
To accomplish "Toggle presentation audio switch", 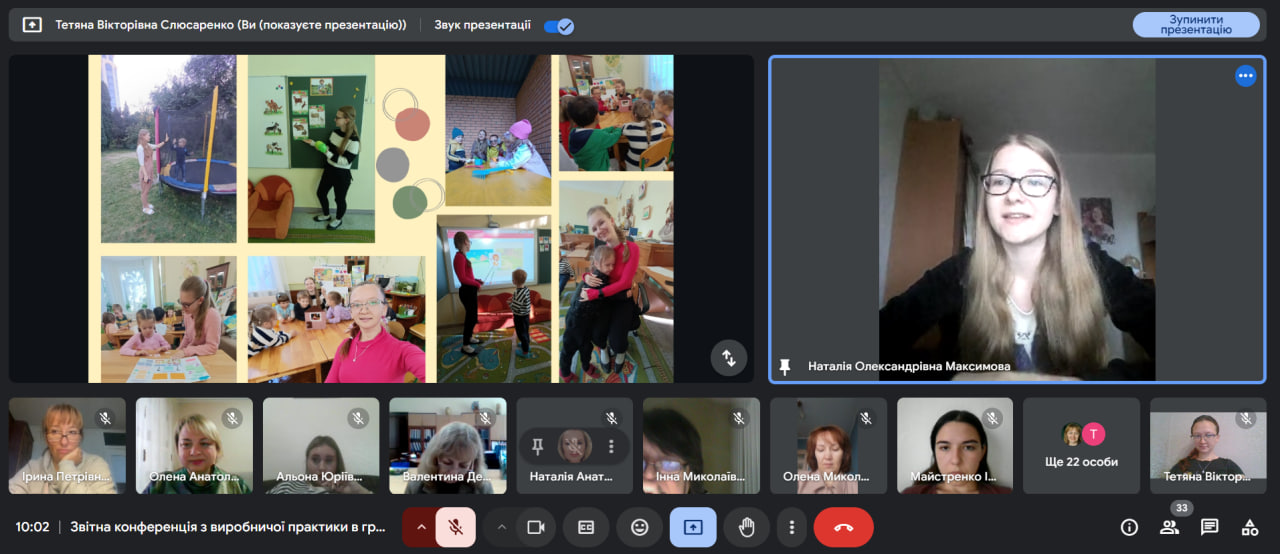I will 558,25.
